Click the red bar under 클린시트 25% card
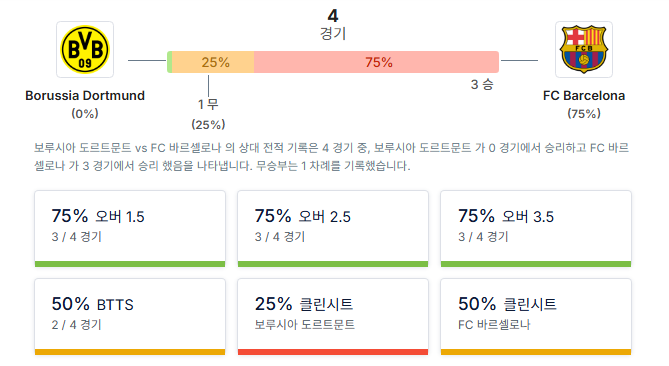This screenshot has width=669, height=366. (333, 352)
